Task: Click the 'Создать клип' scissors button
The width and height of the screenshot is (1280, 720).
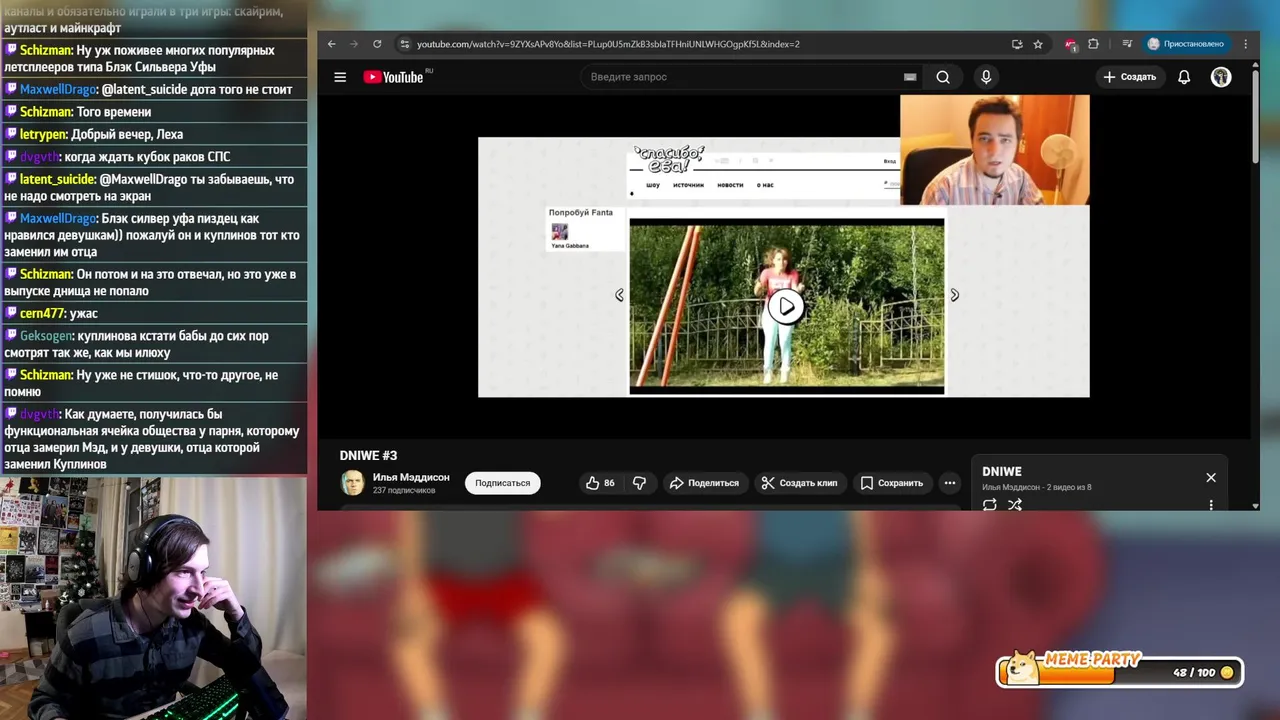Action: click(x=799, y=483)
